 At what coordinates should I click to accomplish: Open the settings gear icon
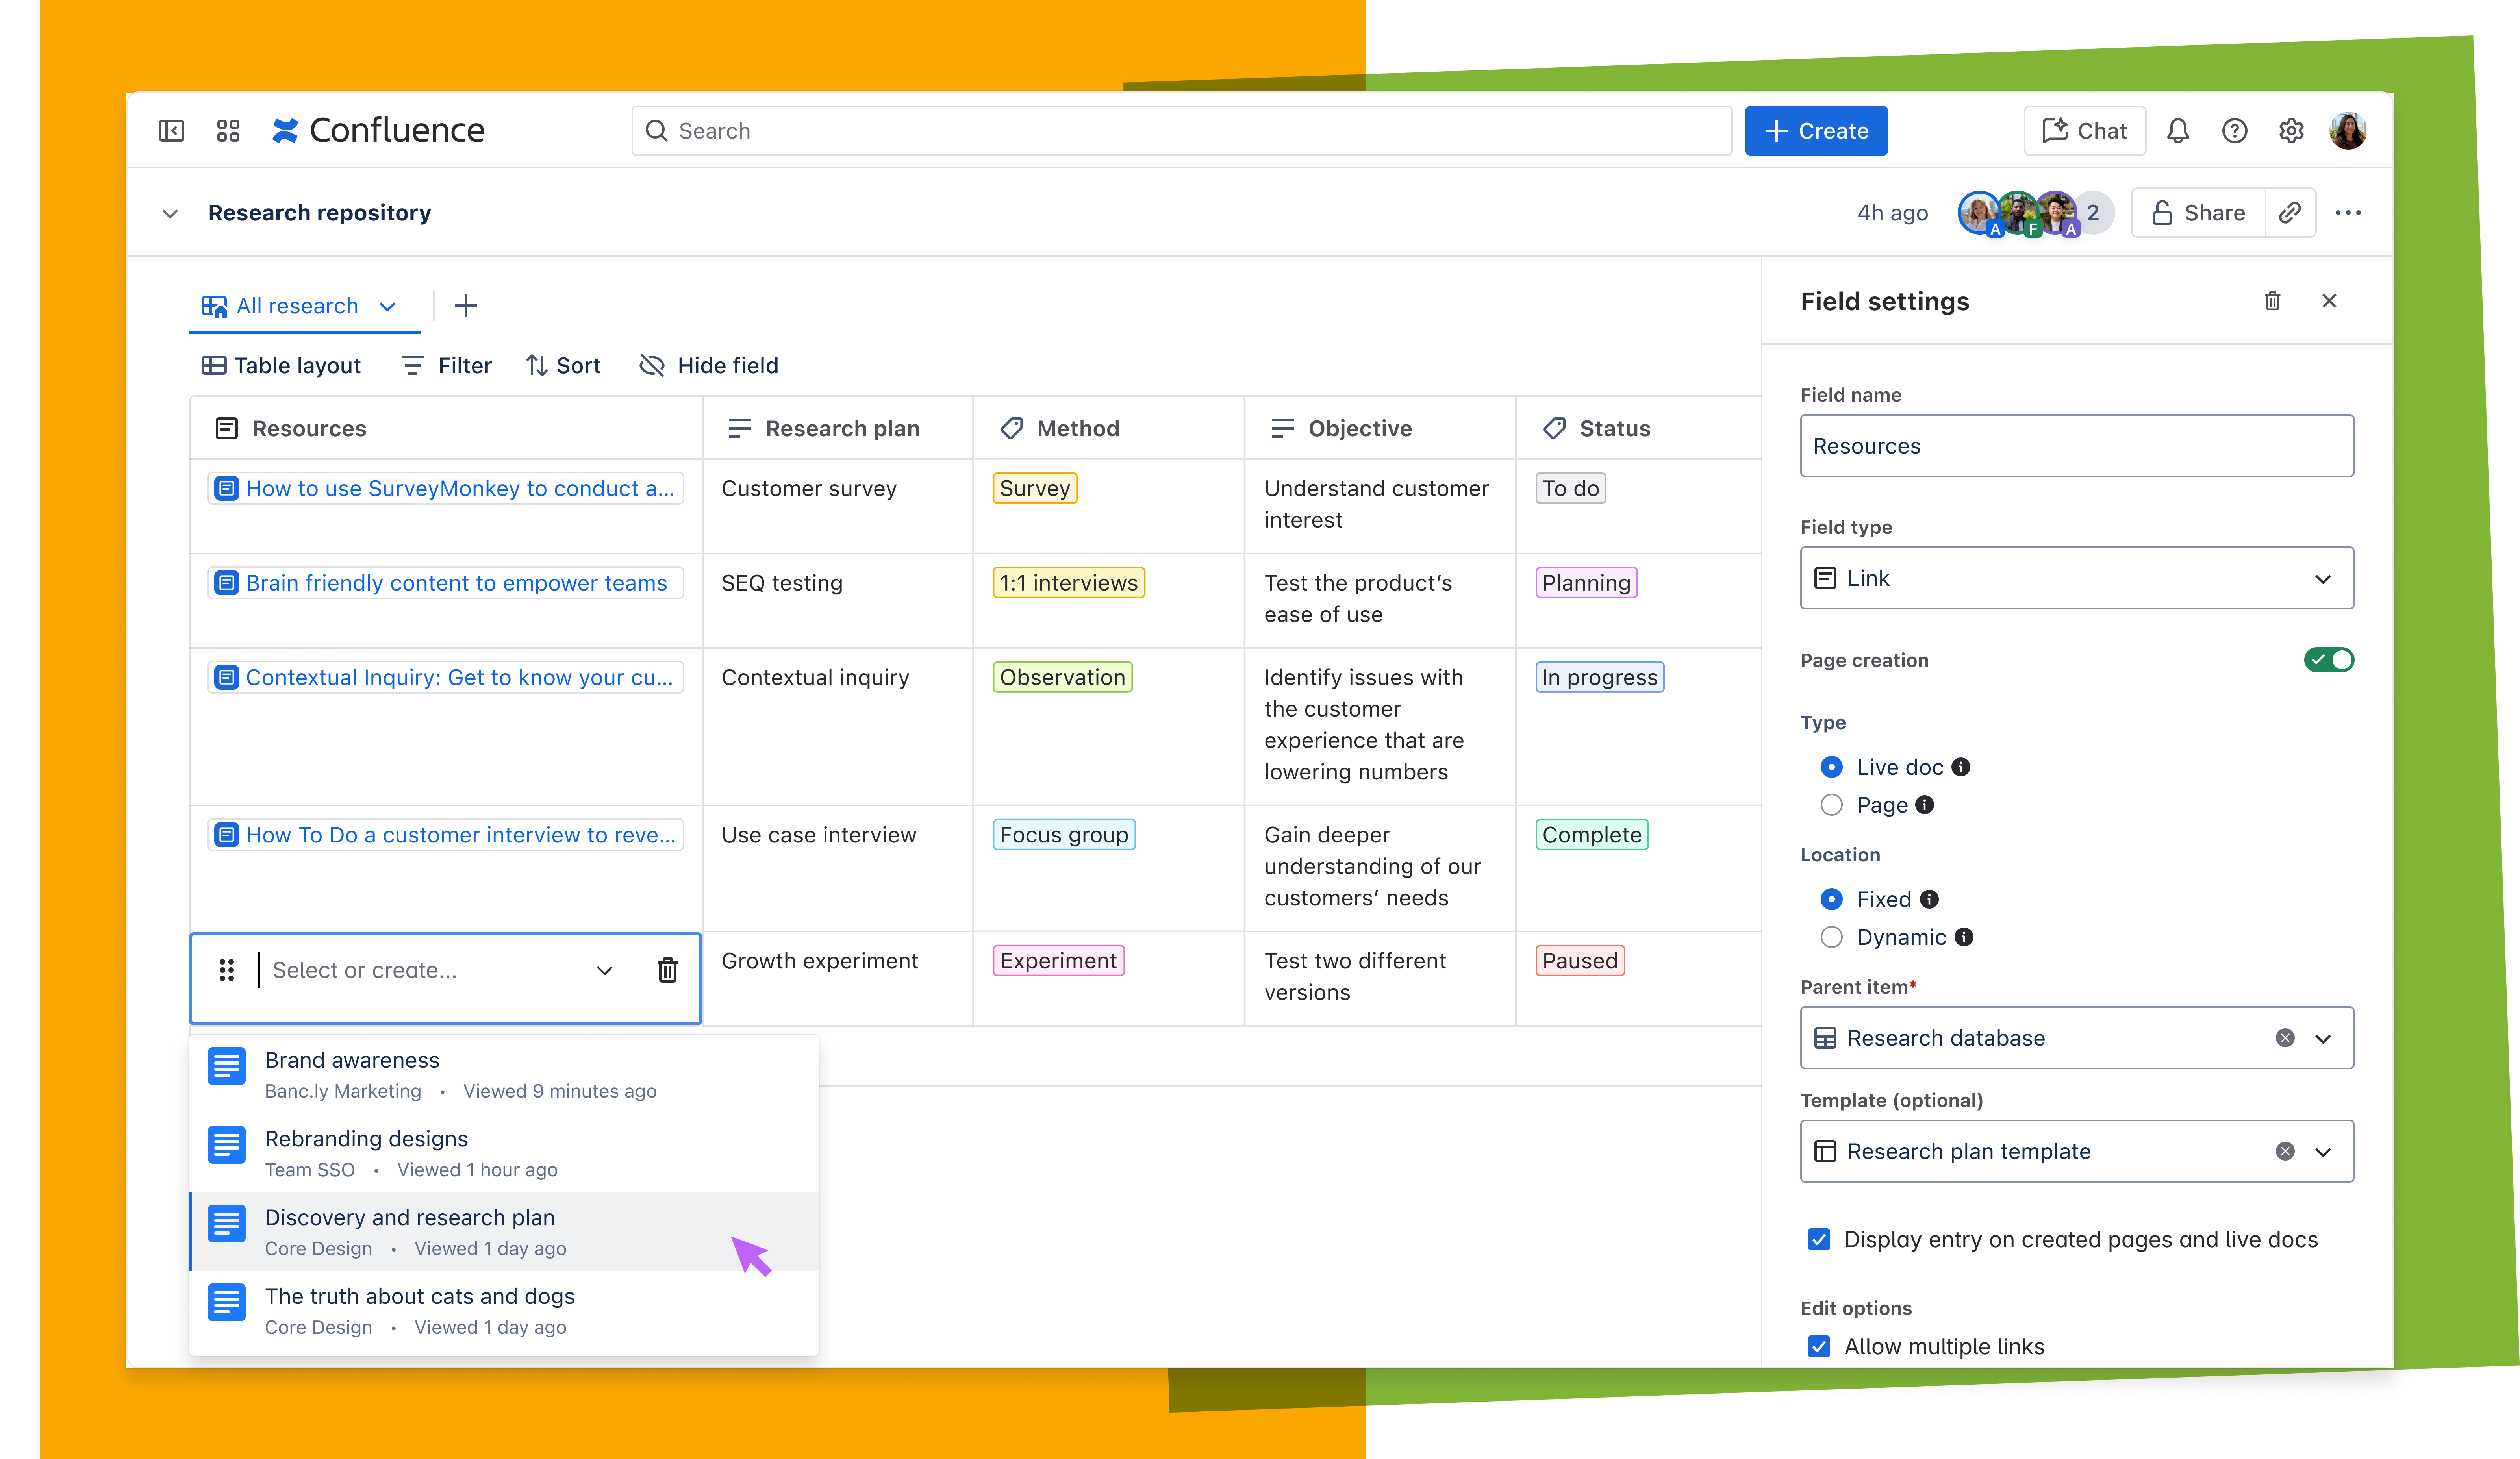click(x=2291, y=131)
